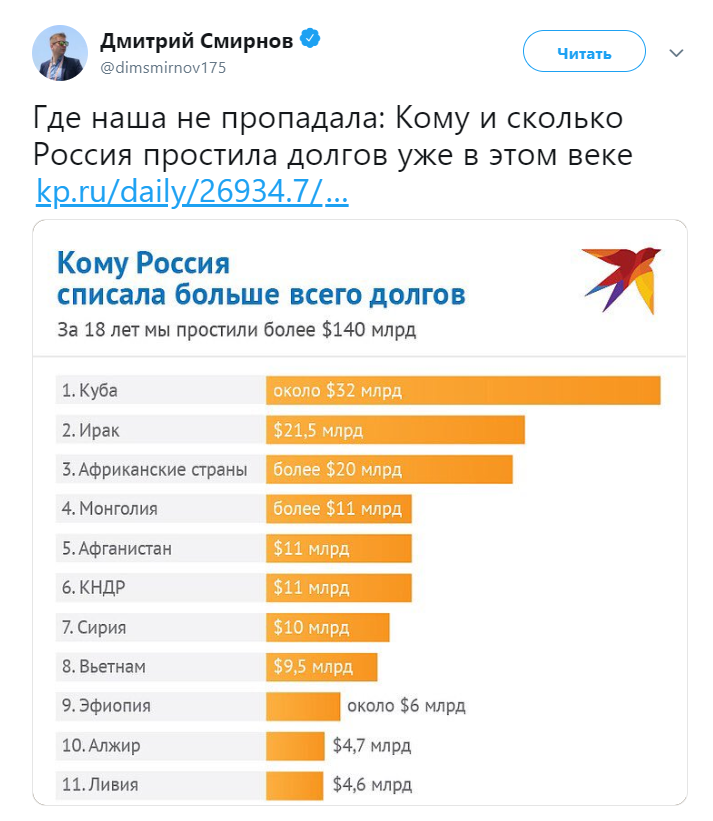
Task: Click Dmitry Smirnov's profile avatar
Action: (60, 53)
